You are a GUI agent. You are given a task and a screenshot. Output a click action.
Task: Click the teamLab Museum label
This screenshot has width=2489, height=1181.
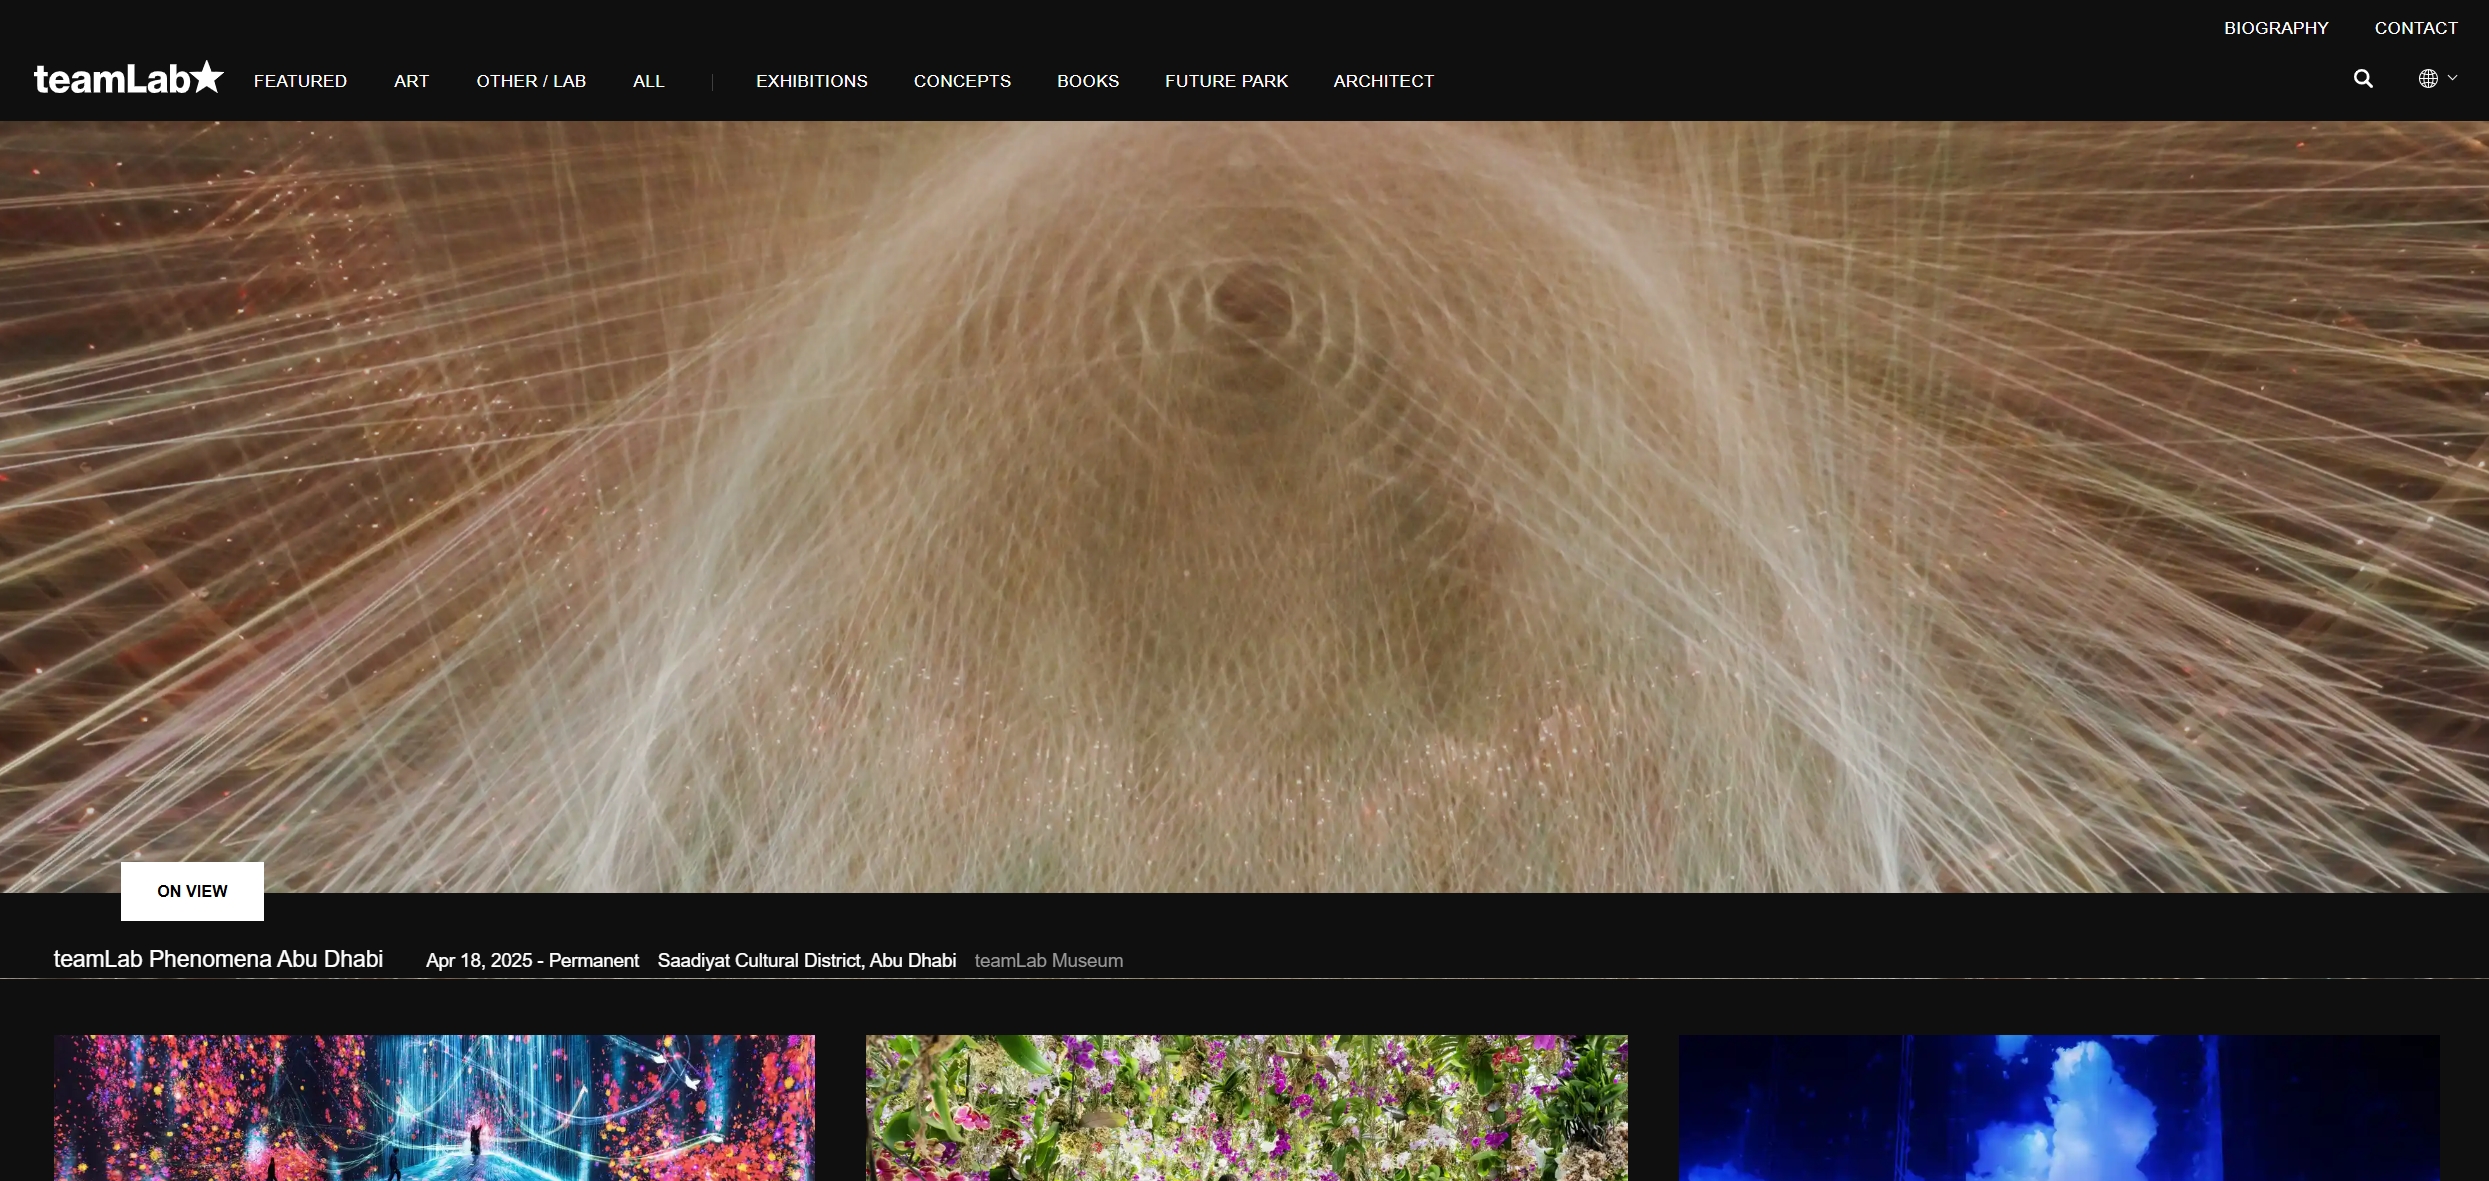(x=1048, y=961)
